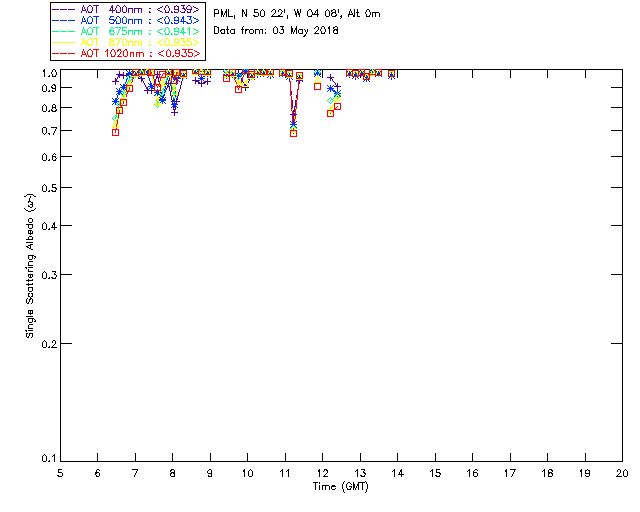Viewport: 640px width, 512px height.
Task: Click the x-axis tick label 12
Action: click(x=322, y=472)
